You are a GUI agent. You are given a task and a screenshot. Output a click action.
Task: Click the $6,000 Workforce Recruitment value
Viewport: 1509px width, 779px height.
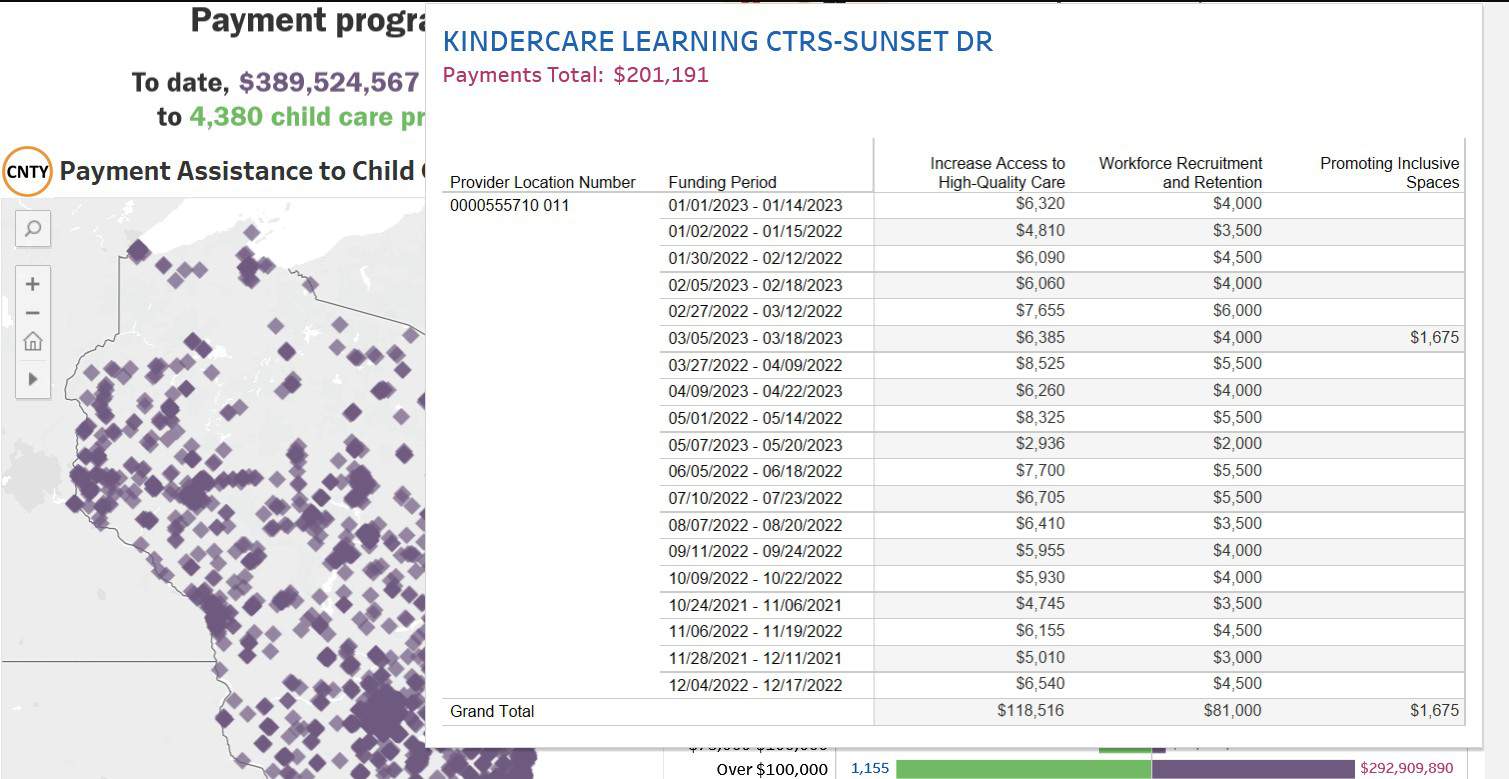pos(1237,310)
